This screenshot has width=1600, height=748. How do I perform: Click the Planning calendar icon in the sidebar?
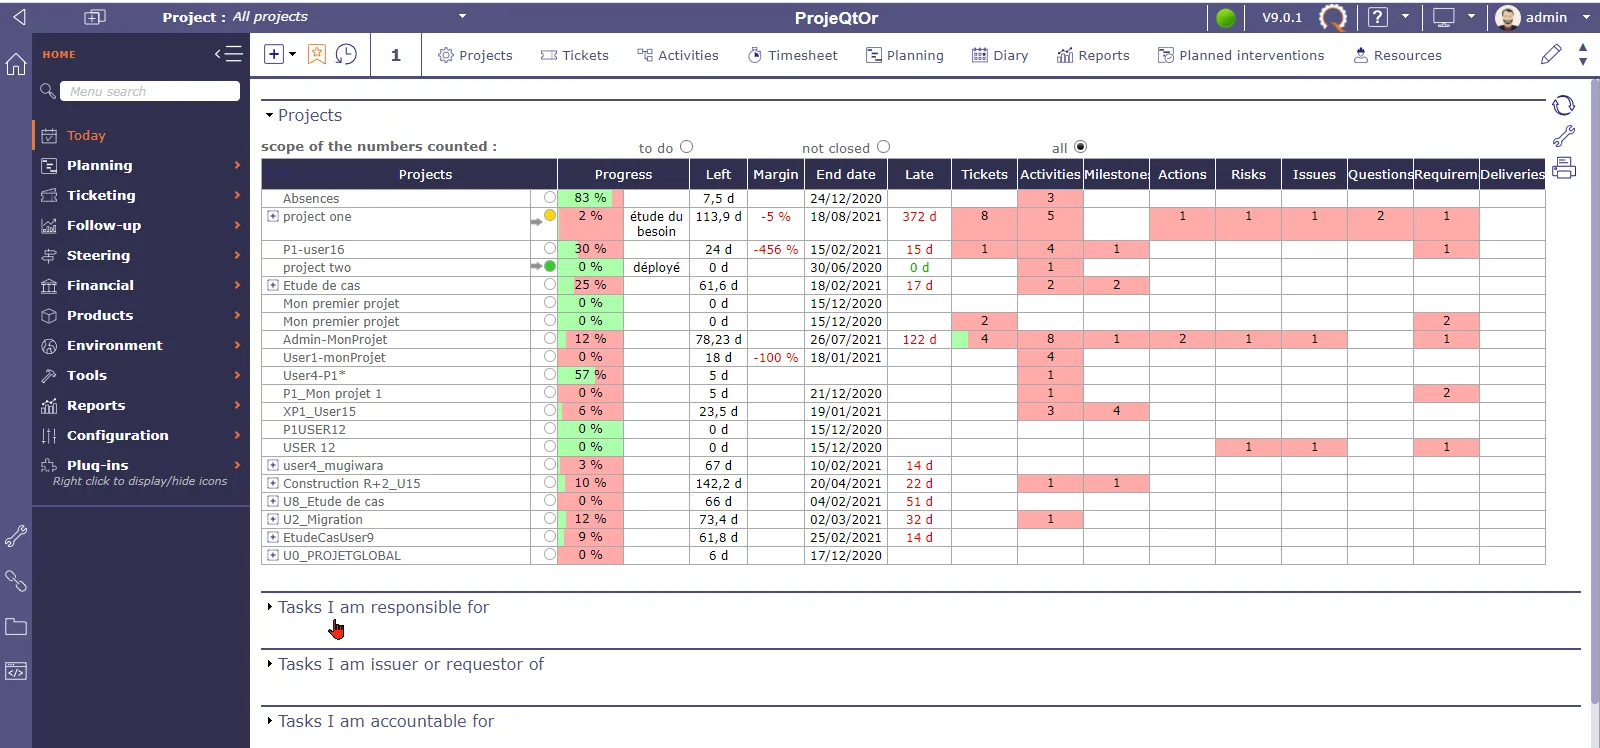(49, 165)
